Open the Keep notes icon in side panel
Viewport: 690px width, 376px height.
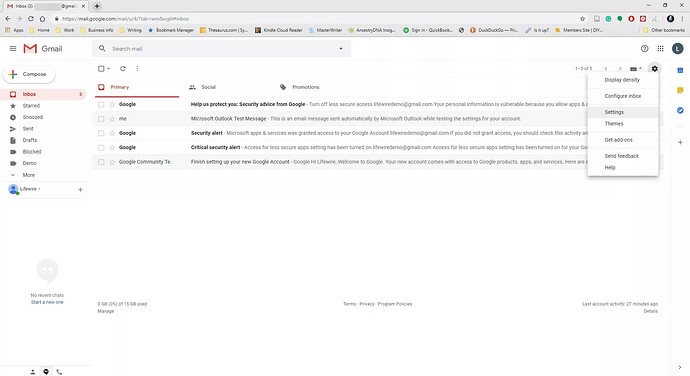click(x=680, y=90)
